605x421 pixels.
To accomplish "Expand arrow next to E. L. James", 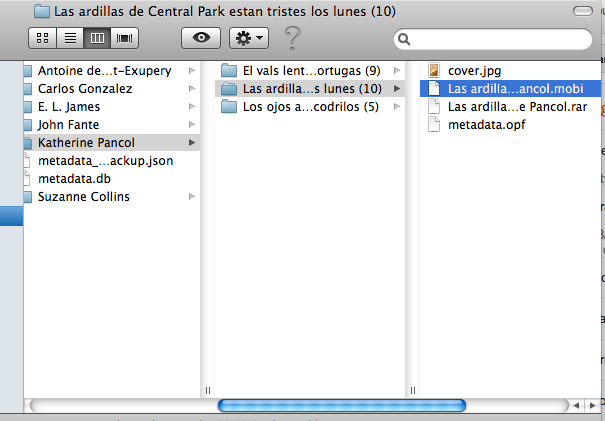I will (192, 107).
